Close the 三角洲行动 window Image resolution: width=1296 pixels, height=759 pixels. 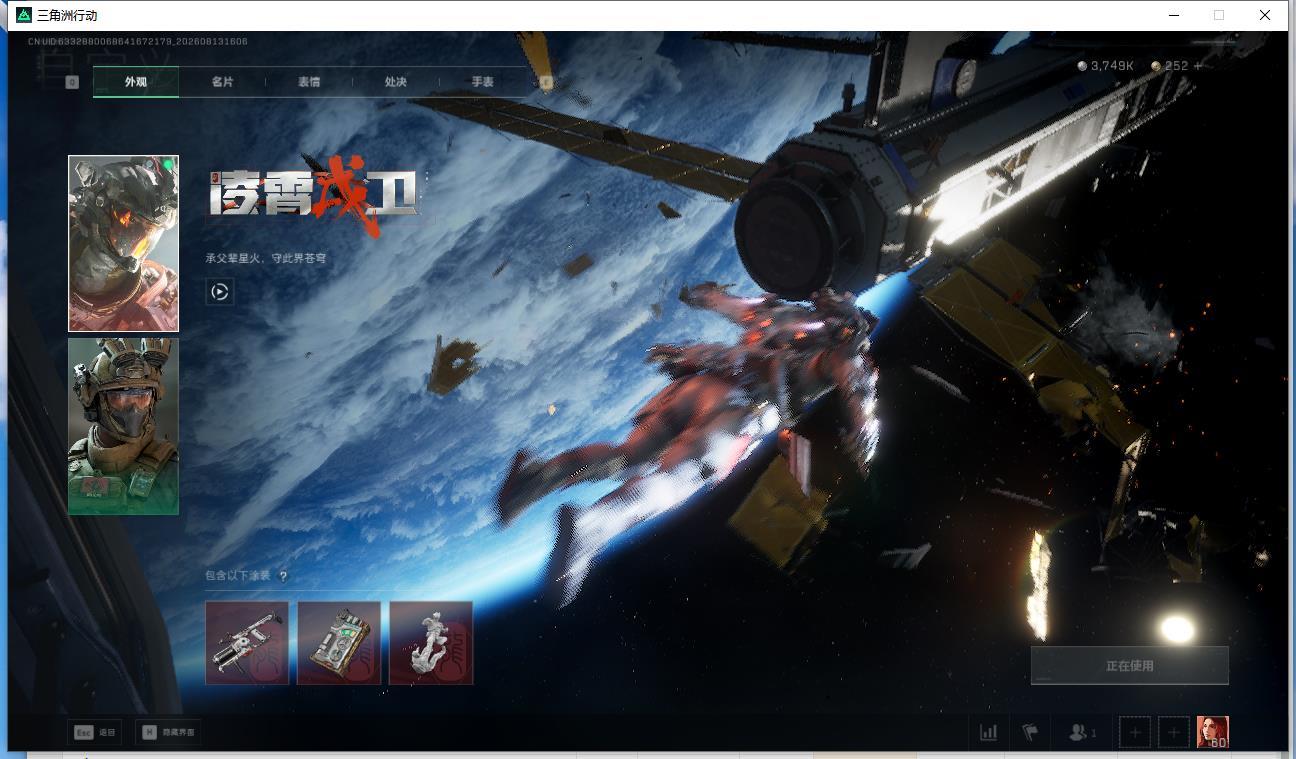(1265, 15)
